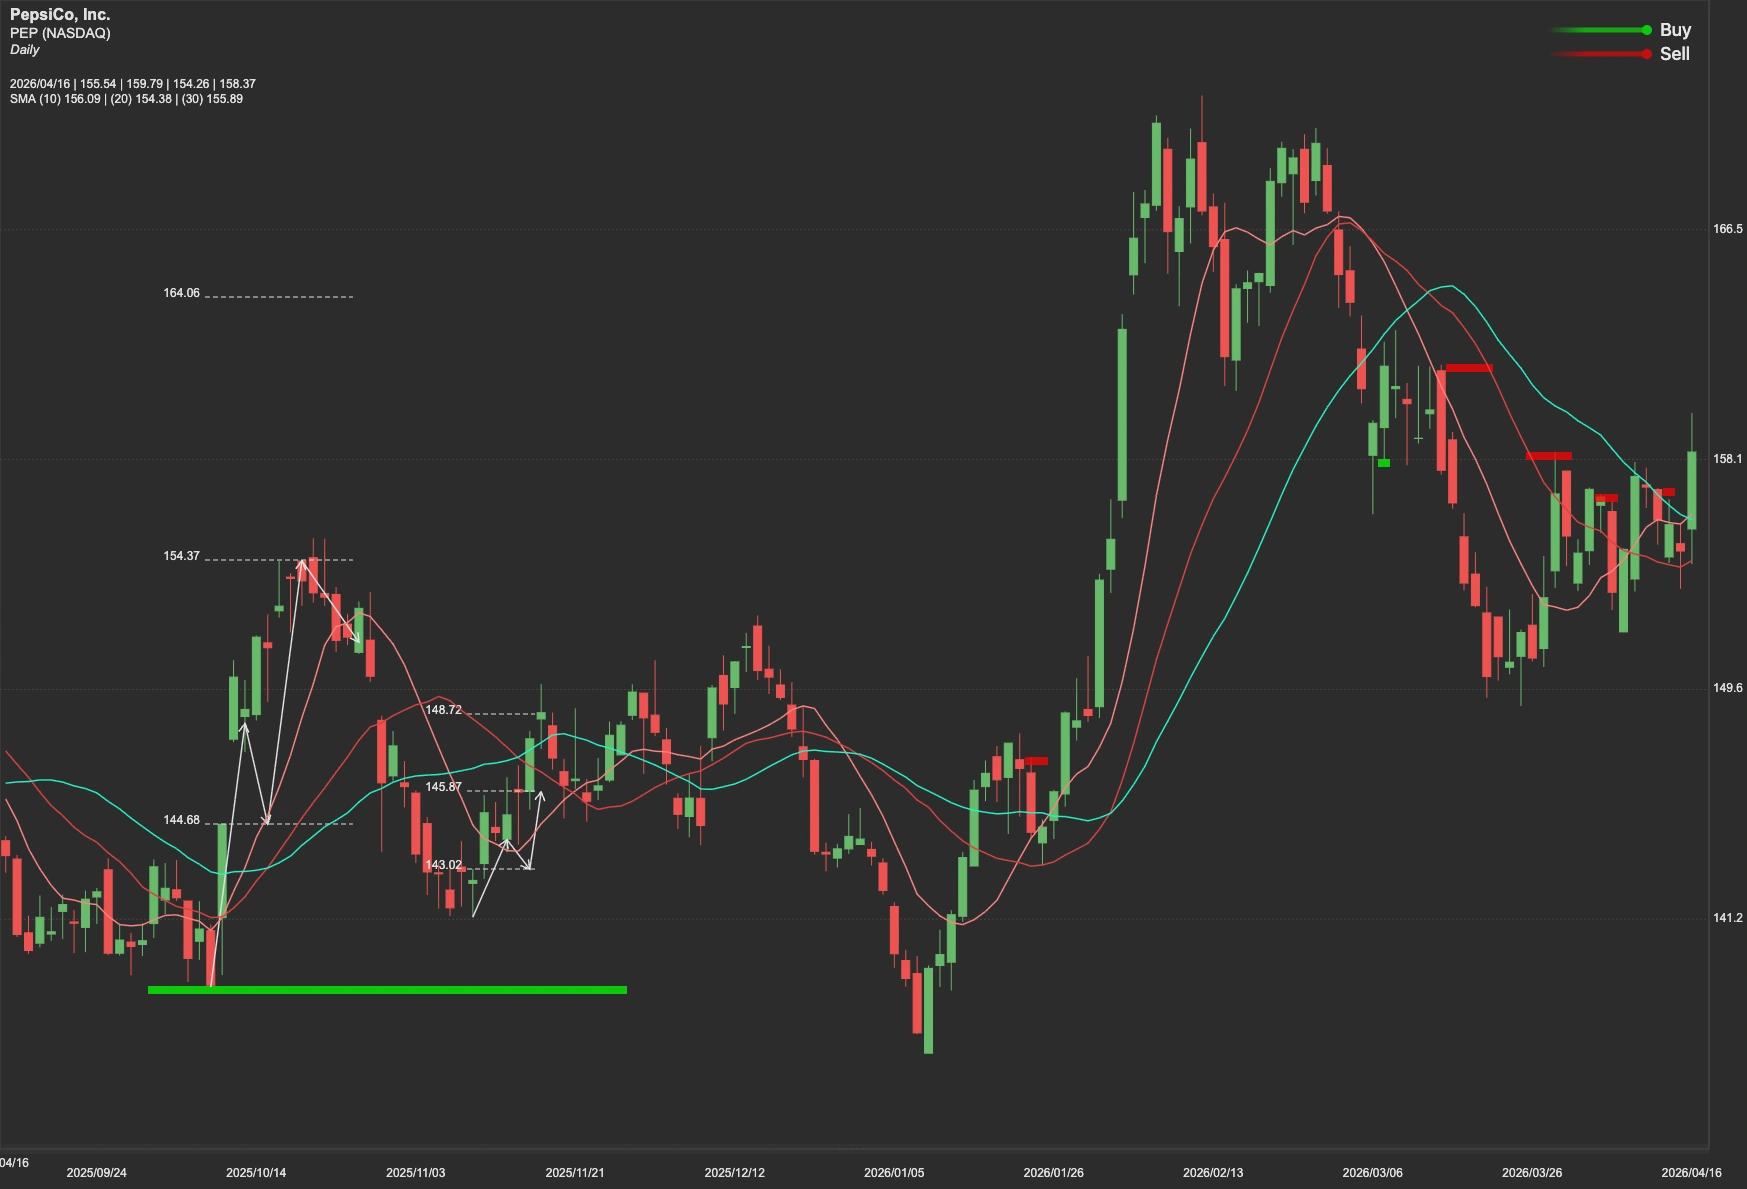Click the PEP (NASDAQ) ticker label
The width and height of the screenshot is (1747, 1189).
(x=60, y=31)
